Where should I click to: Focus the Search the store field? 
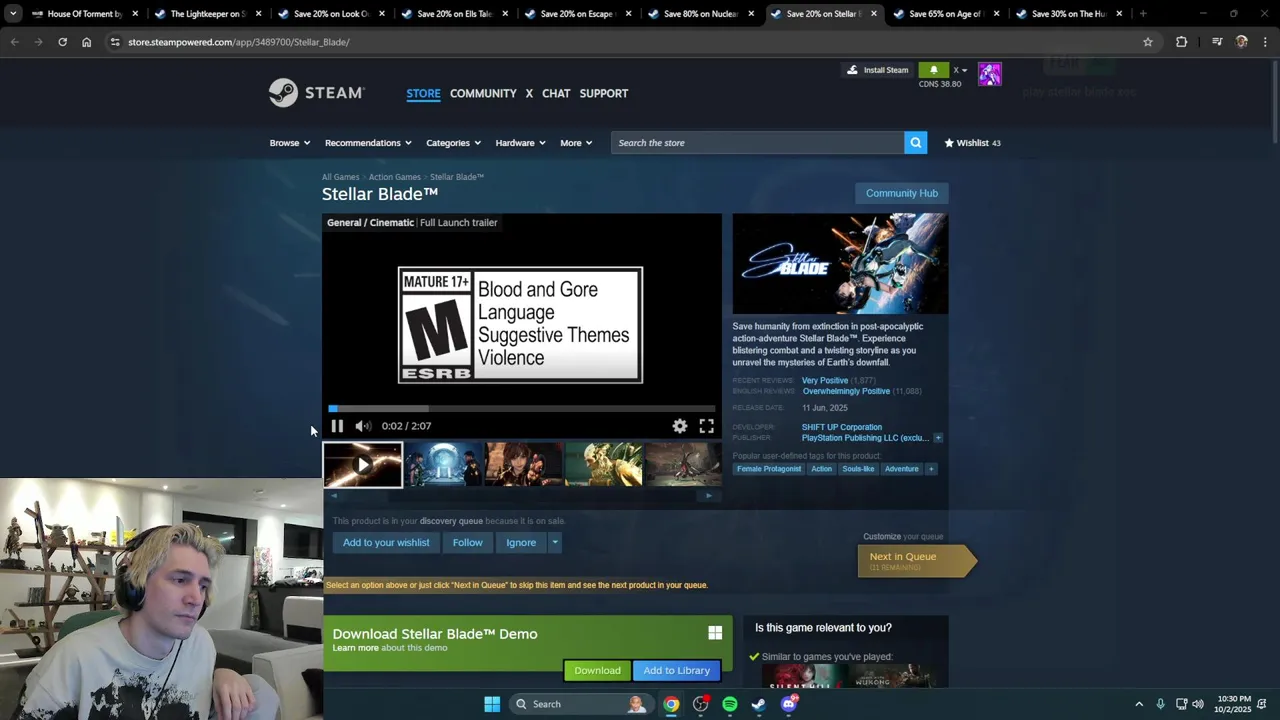pos(758,143)
